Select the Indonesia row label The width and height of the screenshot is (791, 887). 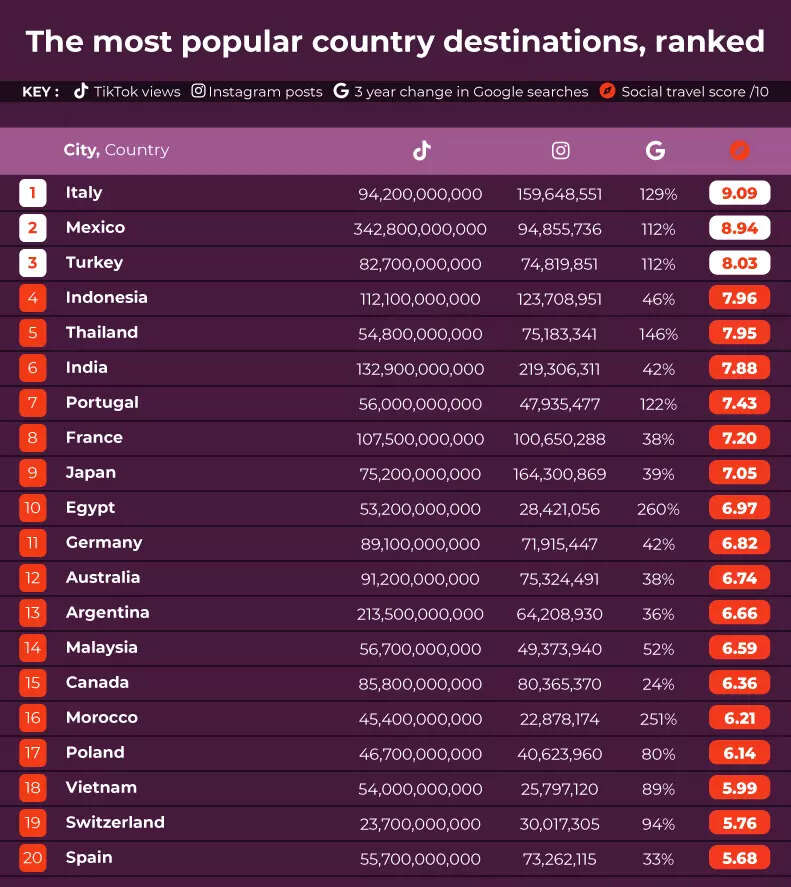106,298
